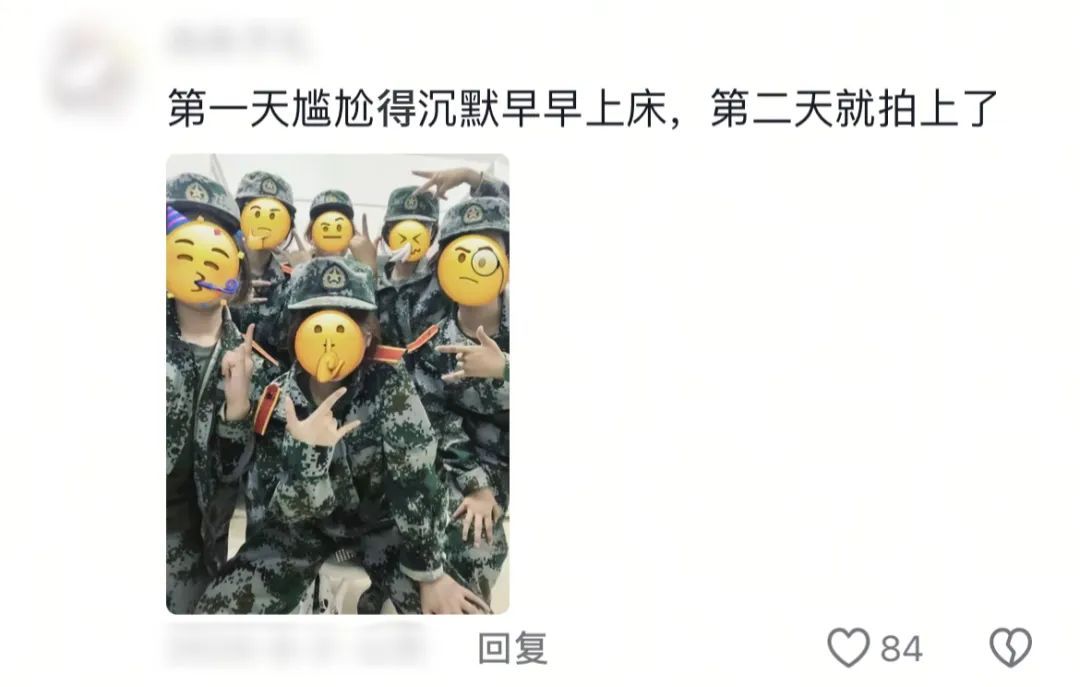Click the text 第二天就拍上了
The image size is (1080, 687).
tap(854, 109)
